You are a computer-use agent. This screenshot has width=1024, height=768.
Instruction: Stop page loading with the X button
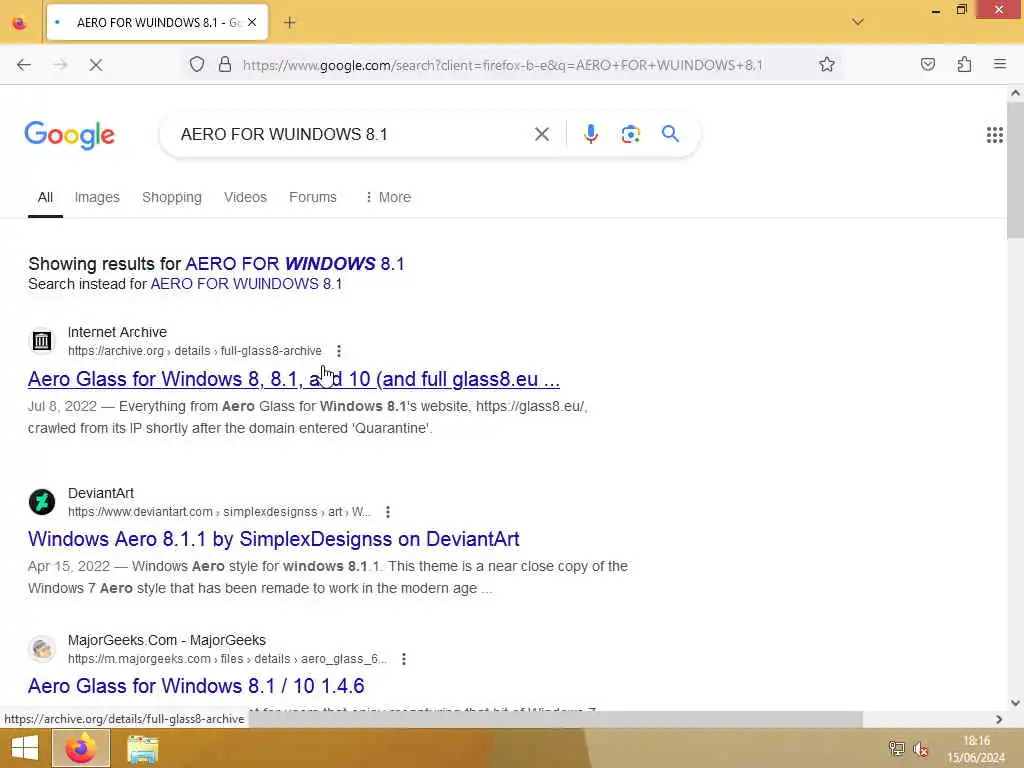(96, 65)
